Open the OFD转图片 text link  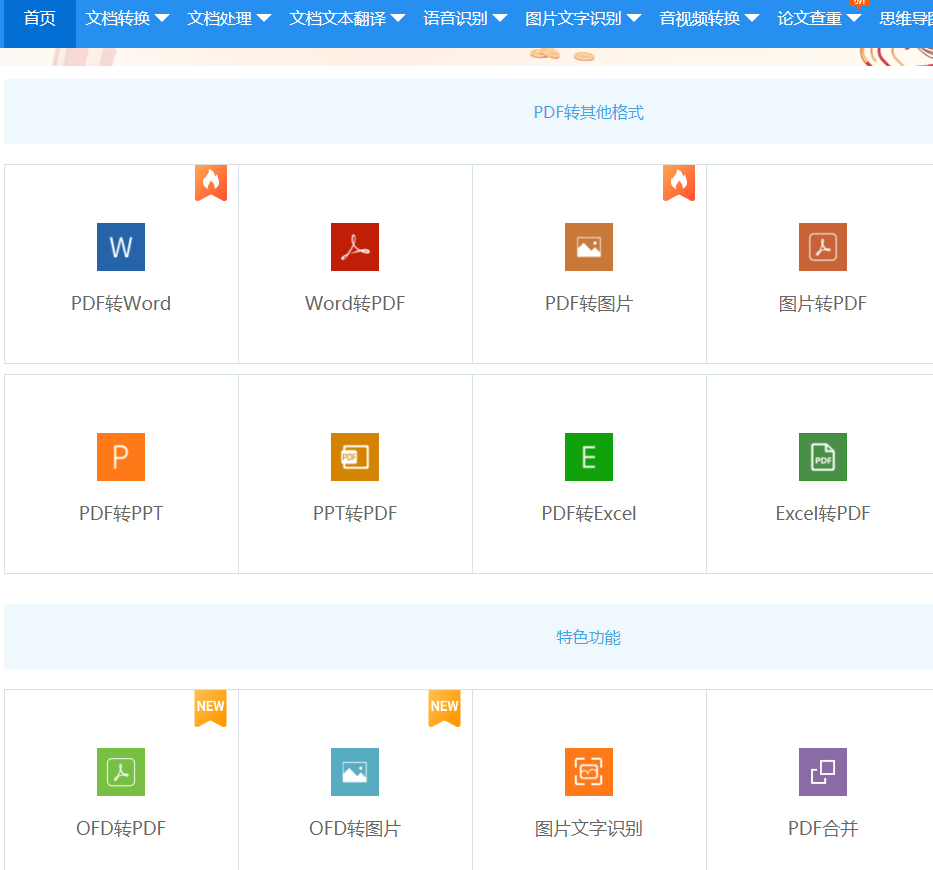tap(355, 828)
